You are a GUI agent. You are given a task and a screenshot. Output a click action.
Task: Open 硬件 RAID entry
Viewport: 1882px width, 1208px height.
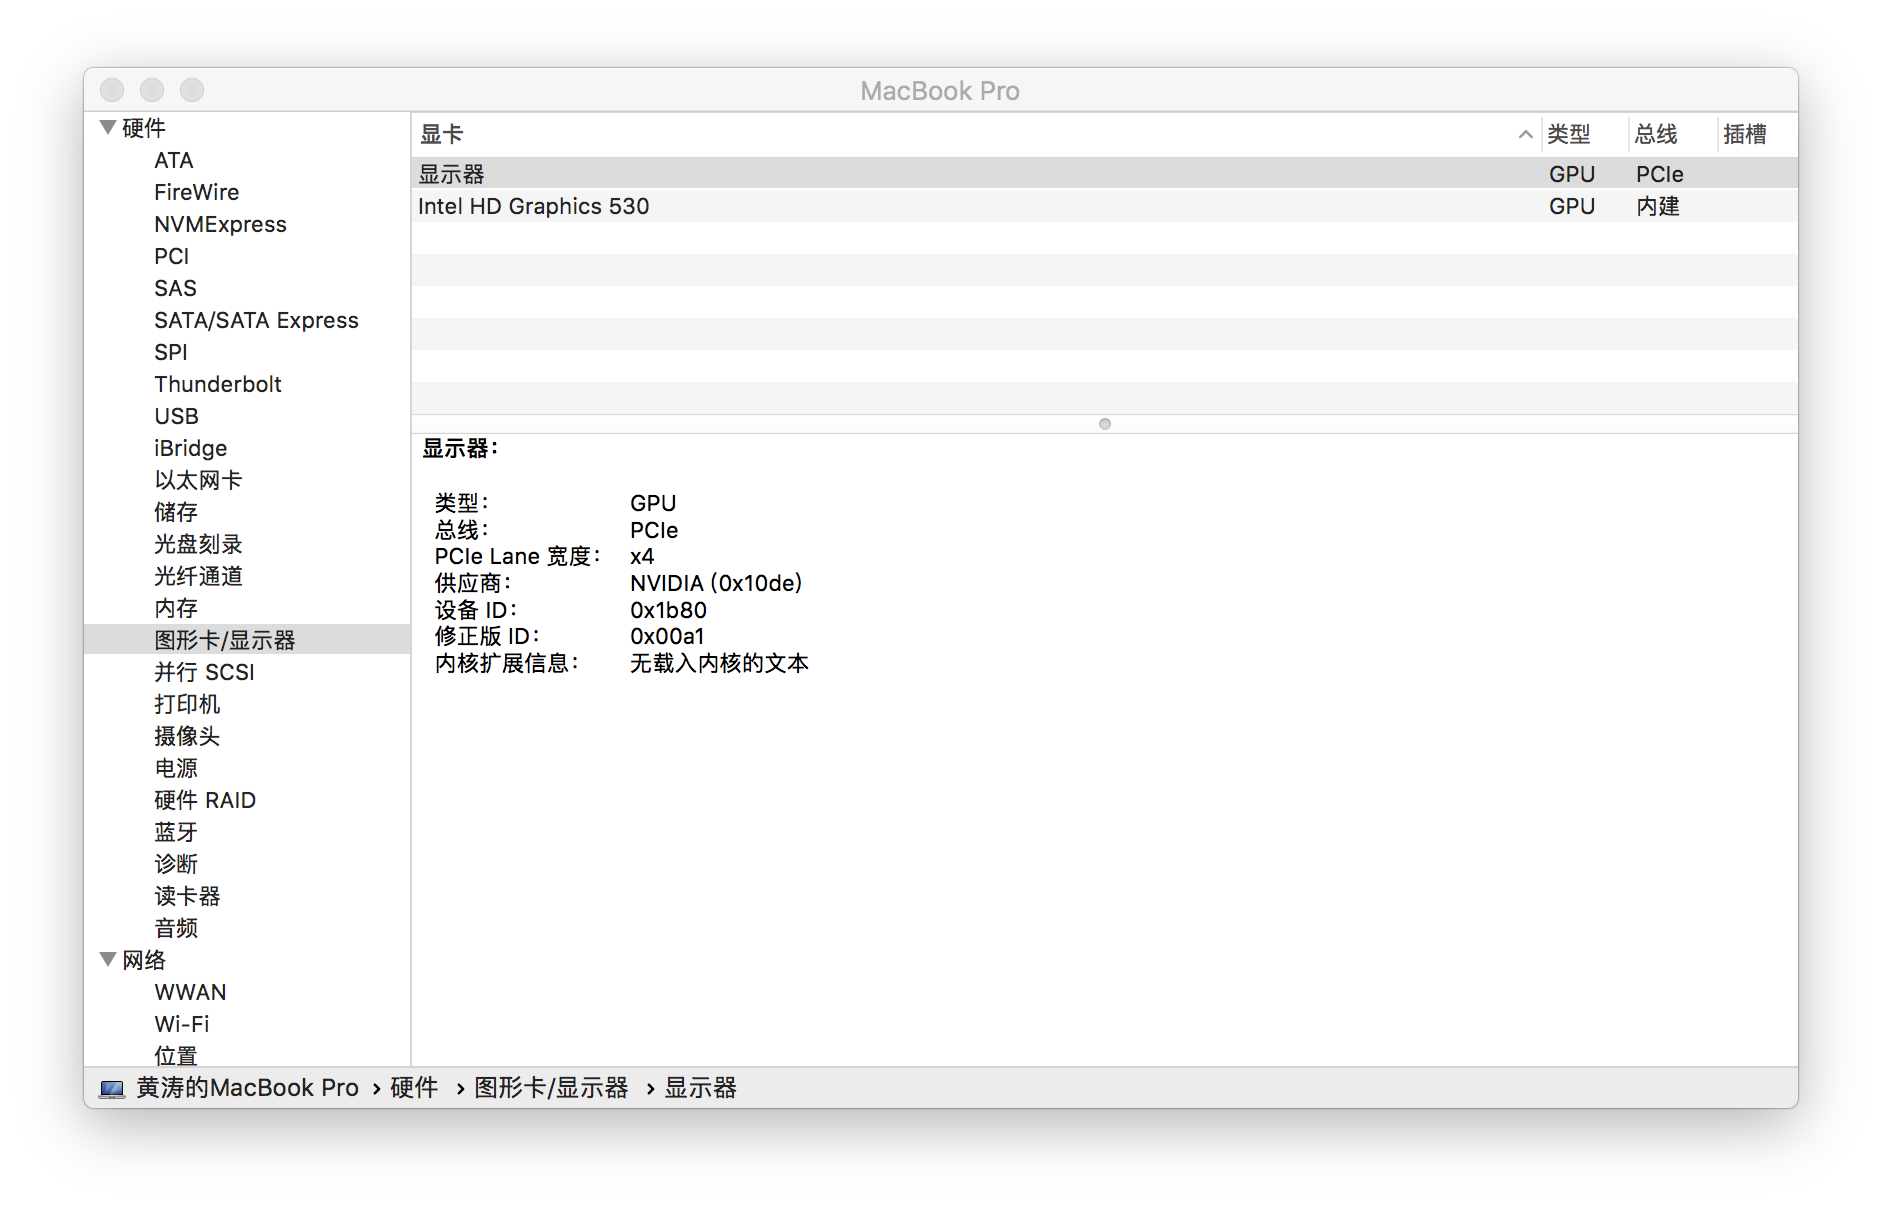(205, 800)
